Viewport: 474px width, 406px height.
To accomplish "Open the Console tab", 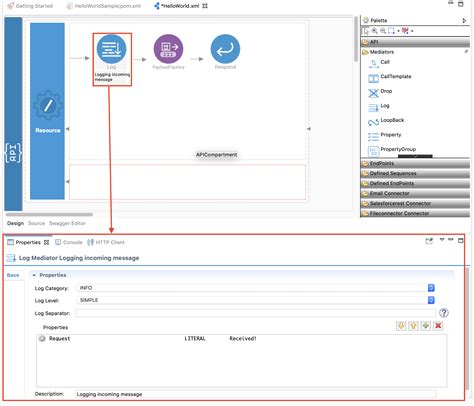I will (69, 242).
